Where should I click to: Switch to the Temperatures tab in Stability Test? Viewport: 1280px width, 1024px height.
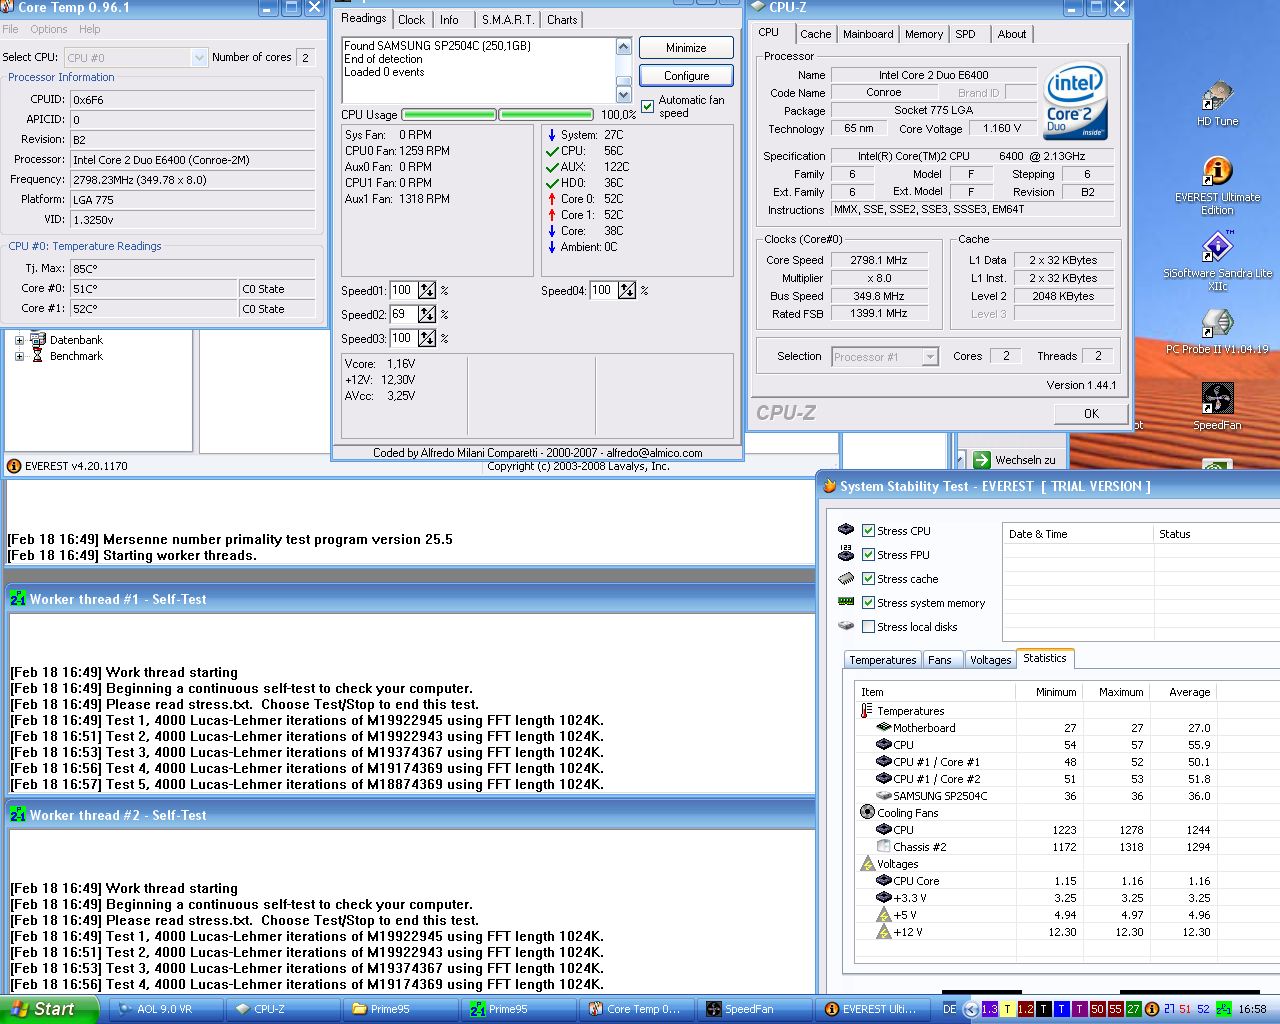tap(883, 660)
